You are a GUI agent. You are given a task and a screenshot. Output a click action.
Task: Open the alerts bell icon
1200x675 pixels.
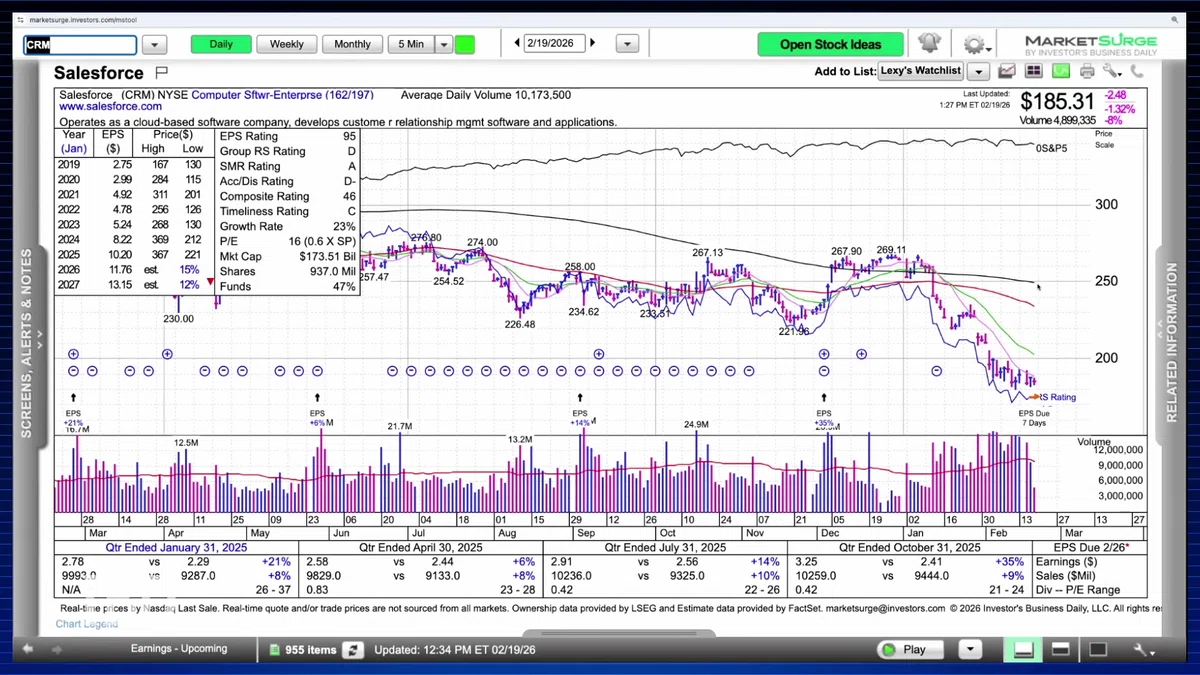(929, 43)
